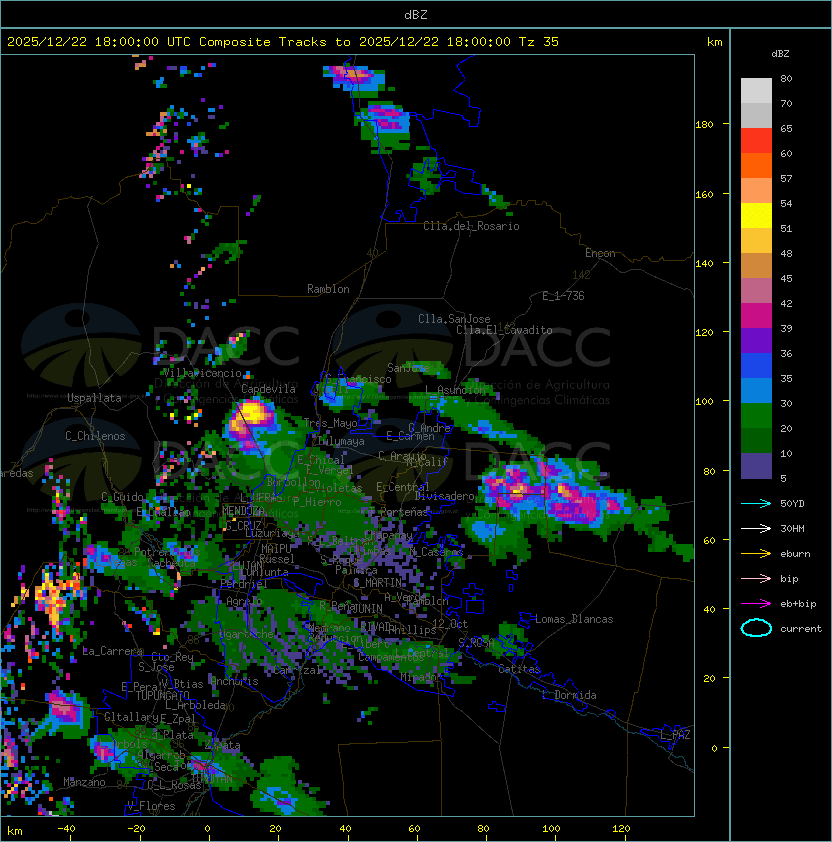Image resolution: width=832 pixels, height=842 pixels.
Task: Click the 'Villavicencio' map label
Action: [x=202, y=373]
